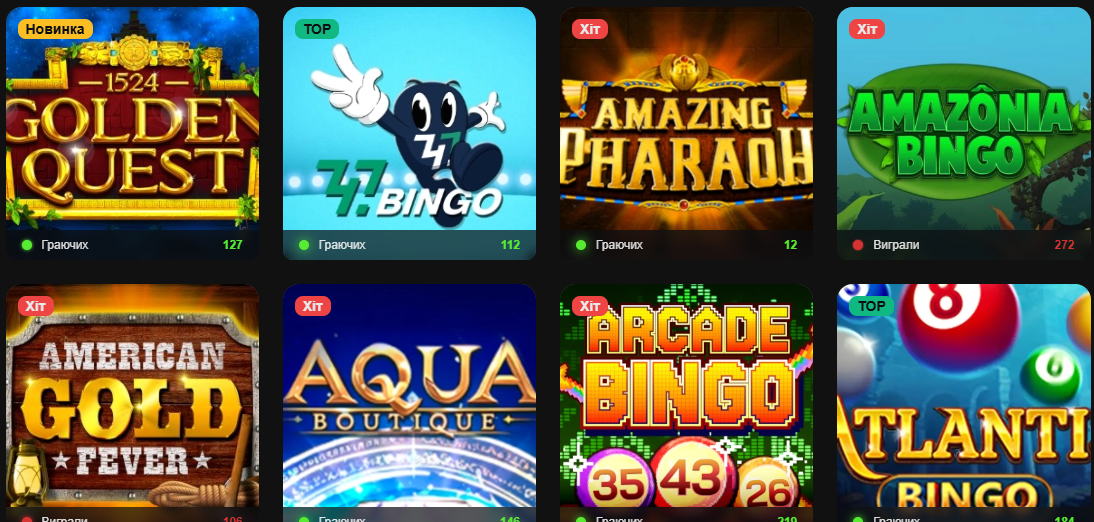
Task: Click the red Виграли dot under Amazônia Bingo
Action: coord(858,245)
